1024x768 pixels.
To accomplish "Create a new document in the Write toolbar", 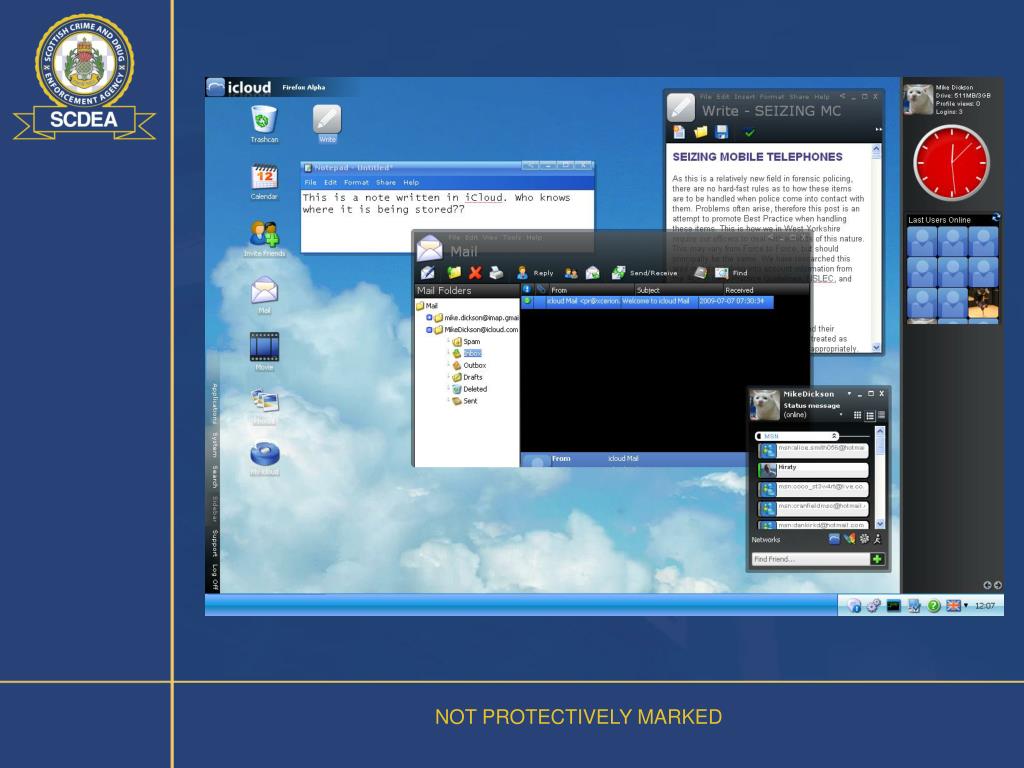I will [x=679, y=132].
